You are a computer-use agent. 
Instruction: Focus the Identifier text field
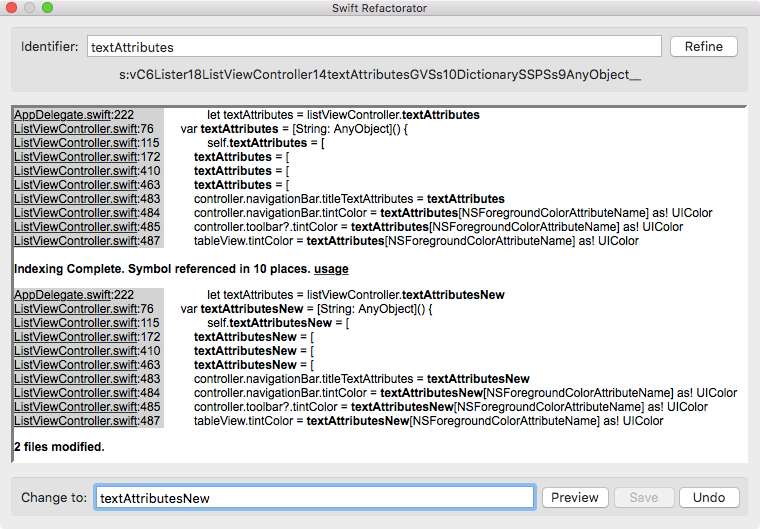pos(374,47)
